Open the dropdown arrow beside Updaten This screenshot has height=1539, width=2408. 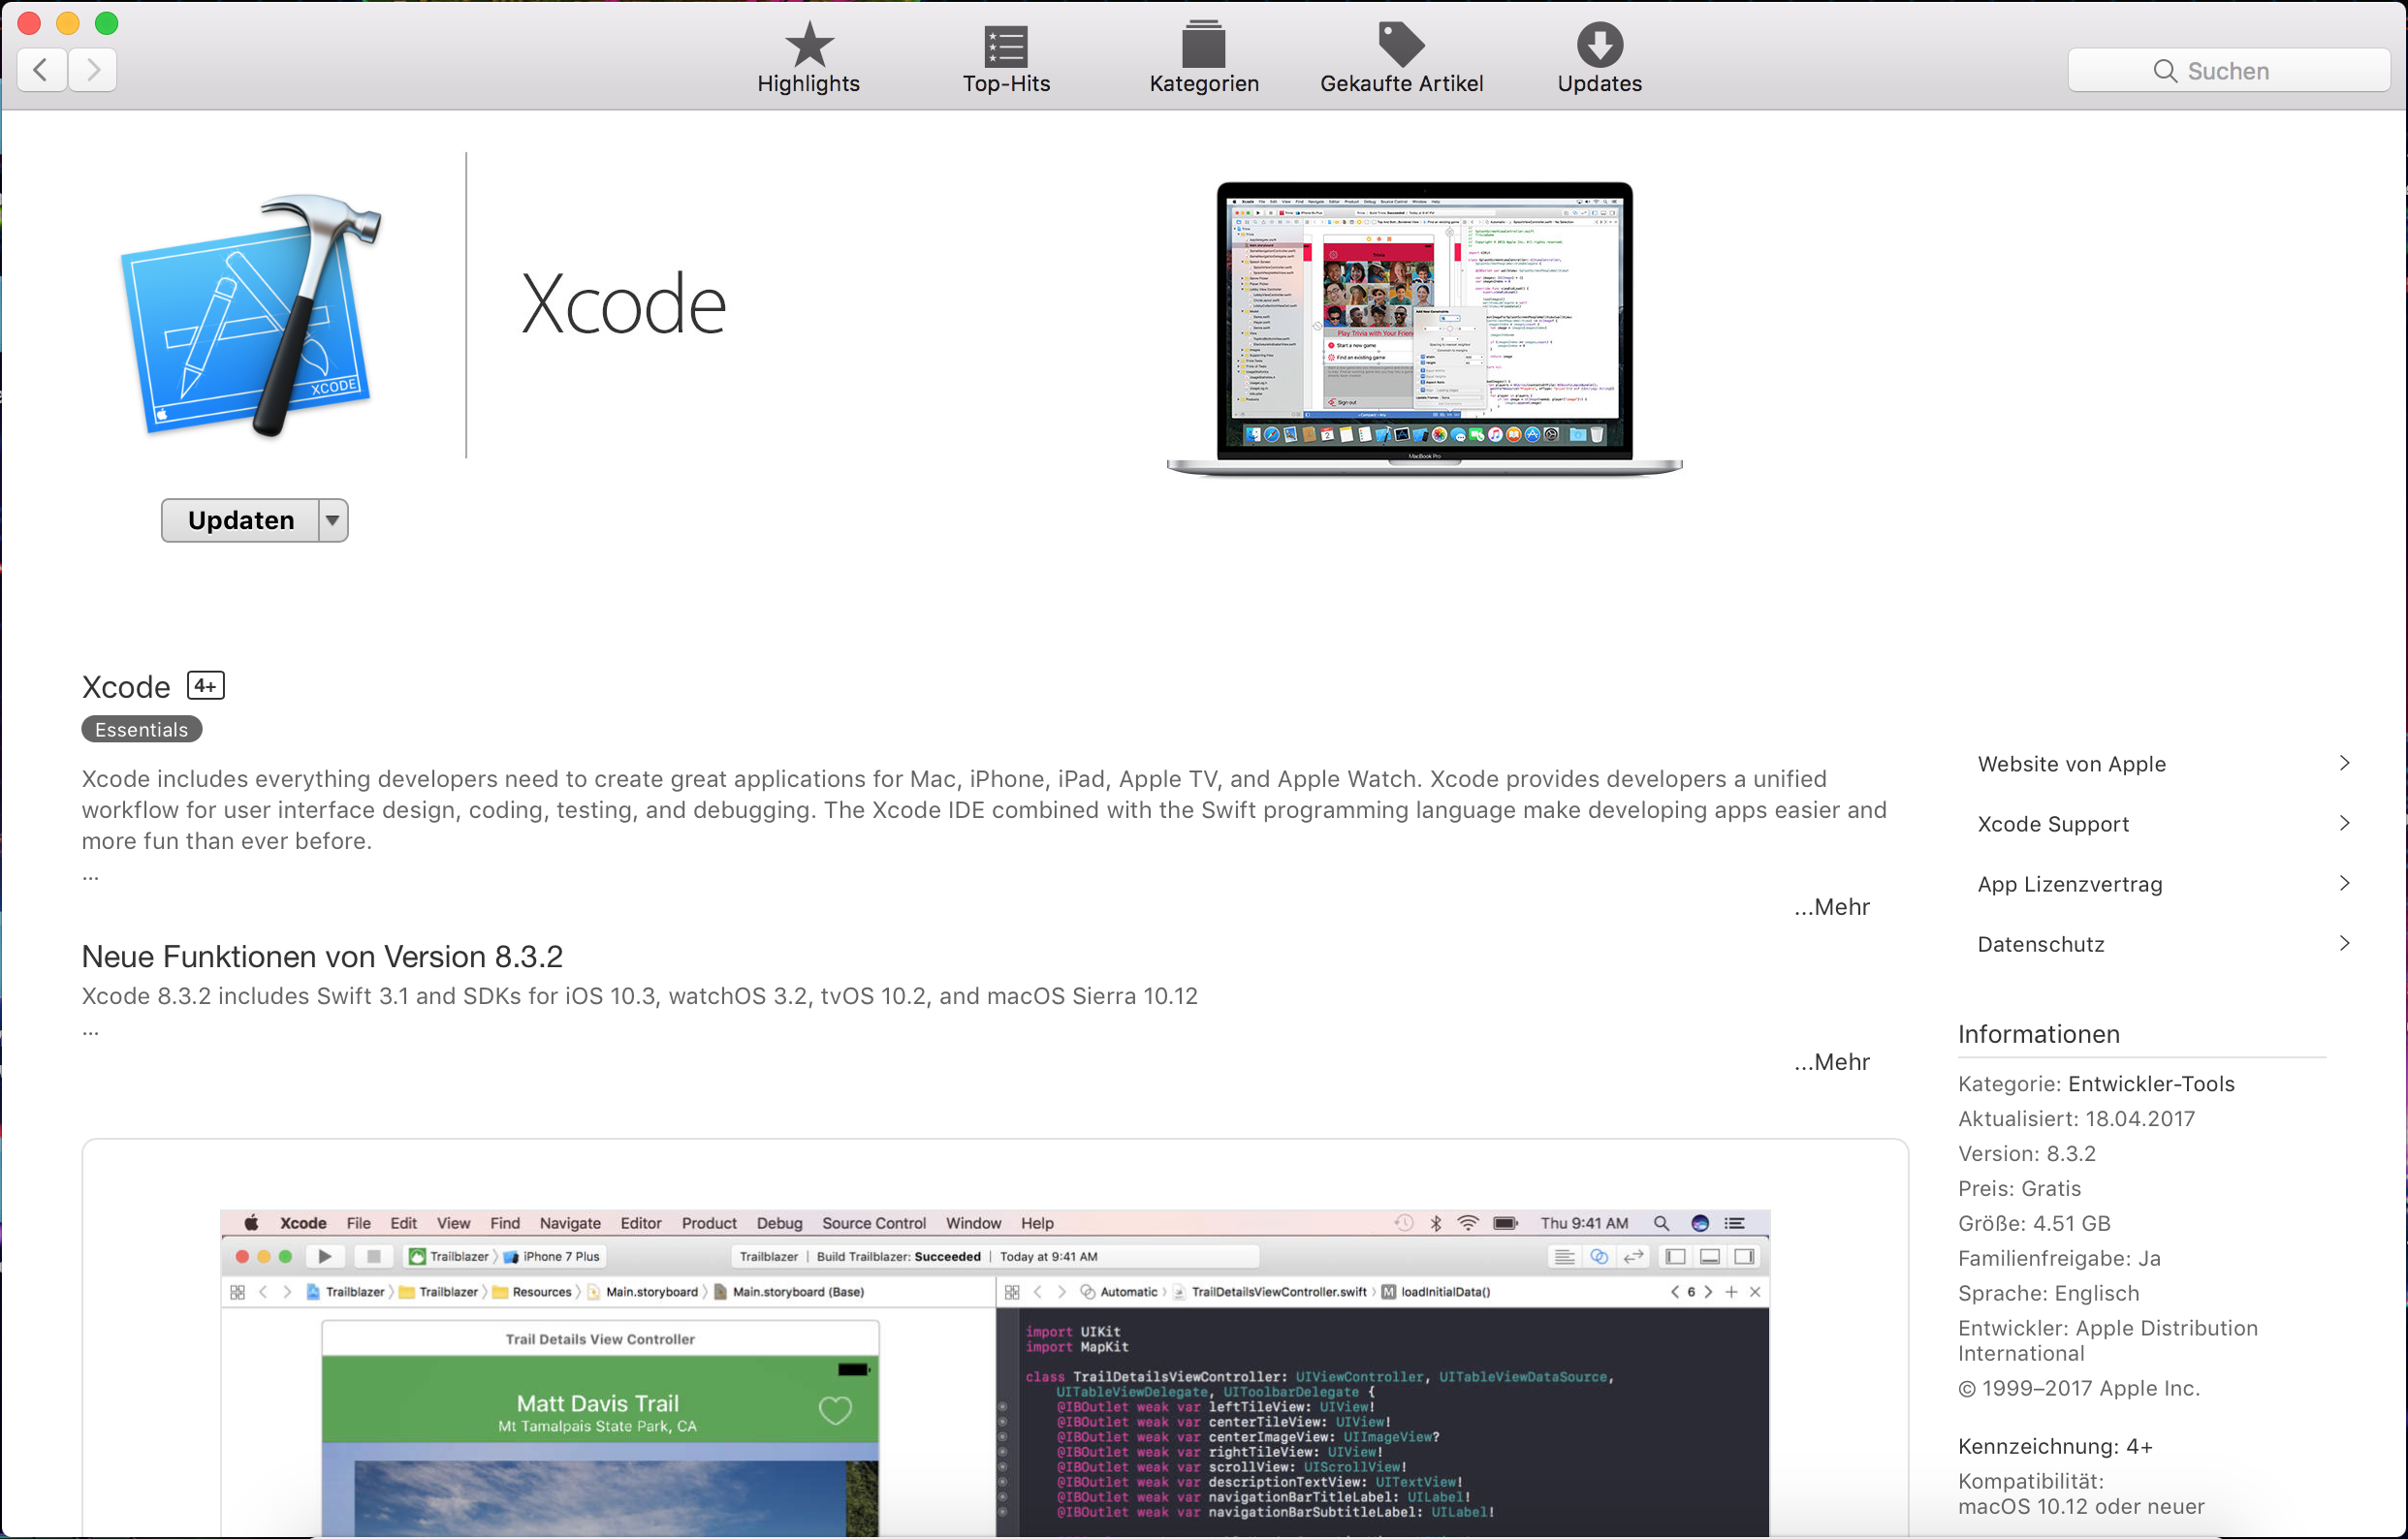[333, 520]
